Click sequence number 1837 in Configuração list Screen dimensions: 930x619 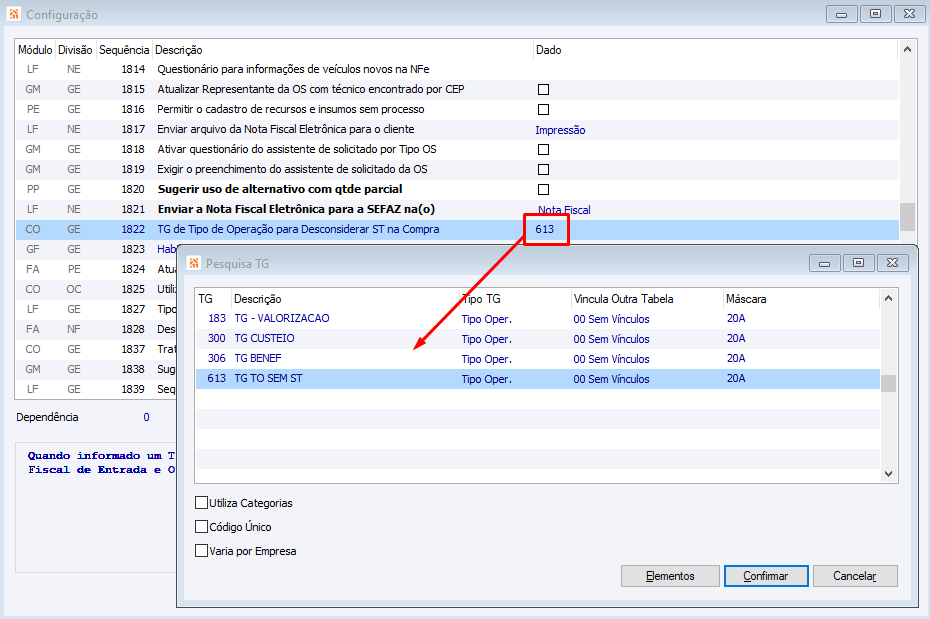(133, 349)
